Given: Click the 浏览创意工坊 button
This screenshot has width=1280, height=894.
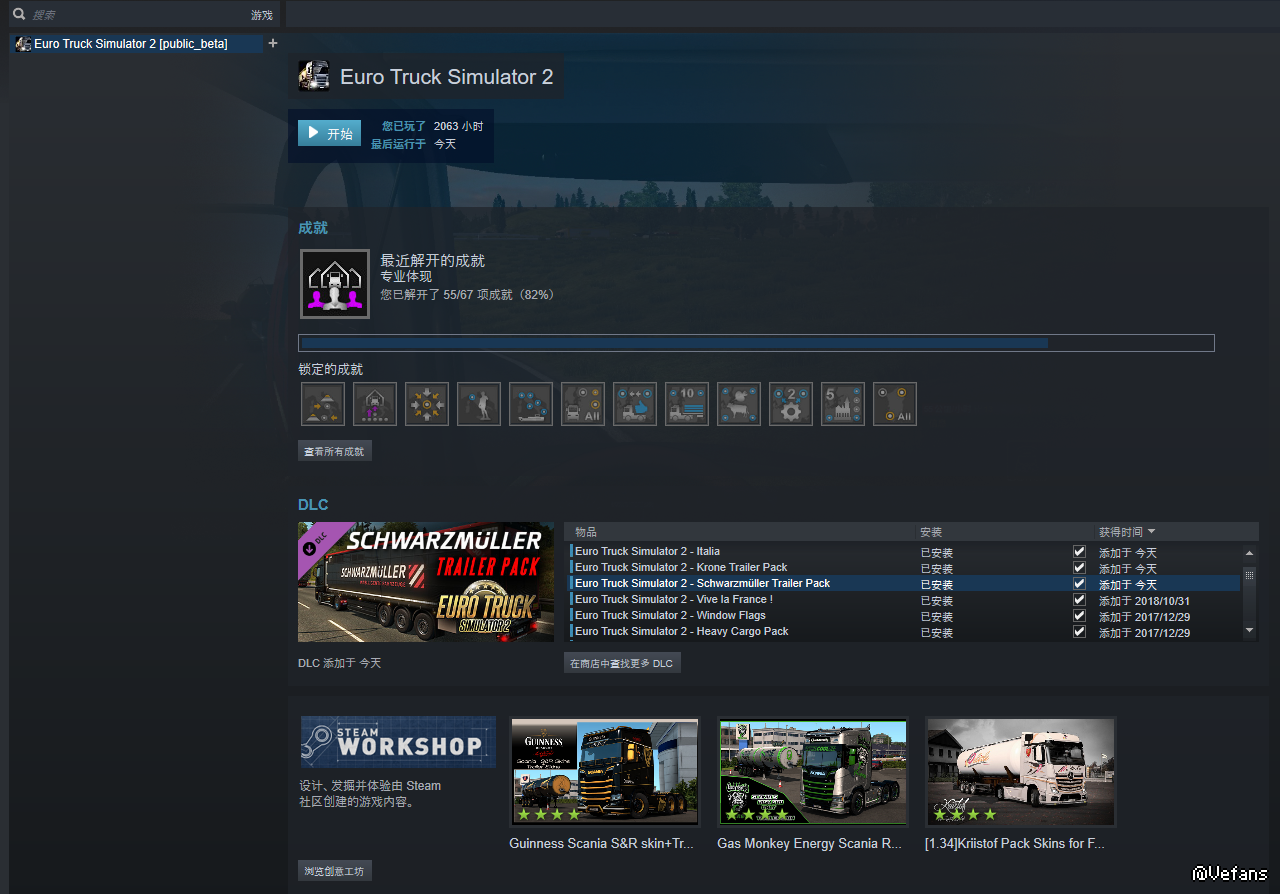Looking at the screenshot, I should coord(335,871).
